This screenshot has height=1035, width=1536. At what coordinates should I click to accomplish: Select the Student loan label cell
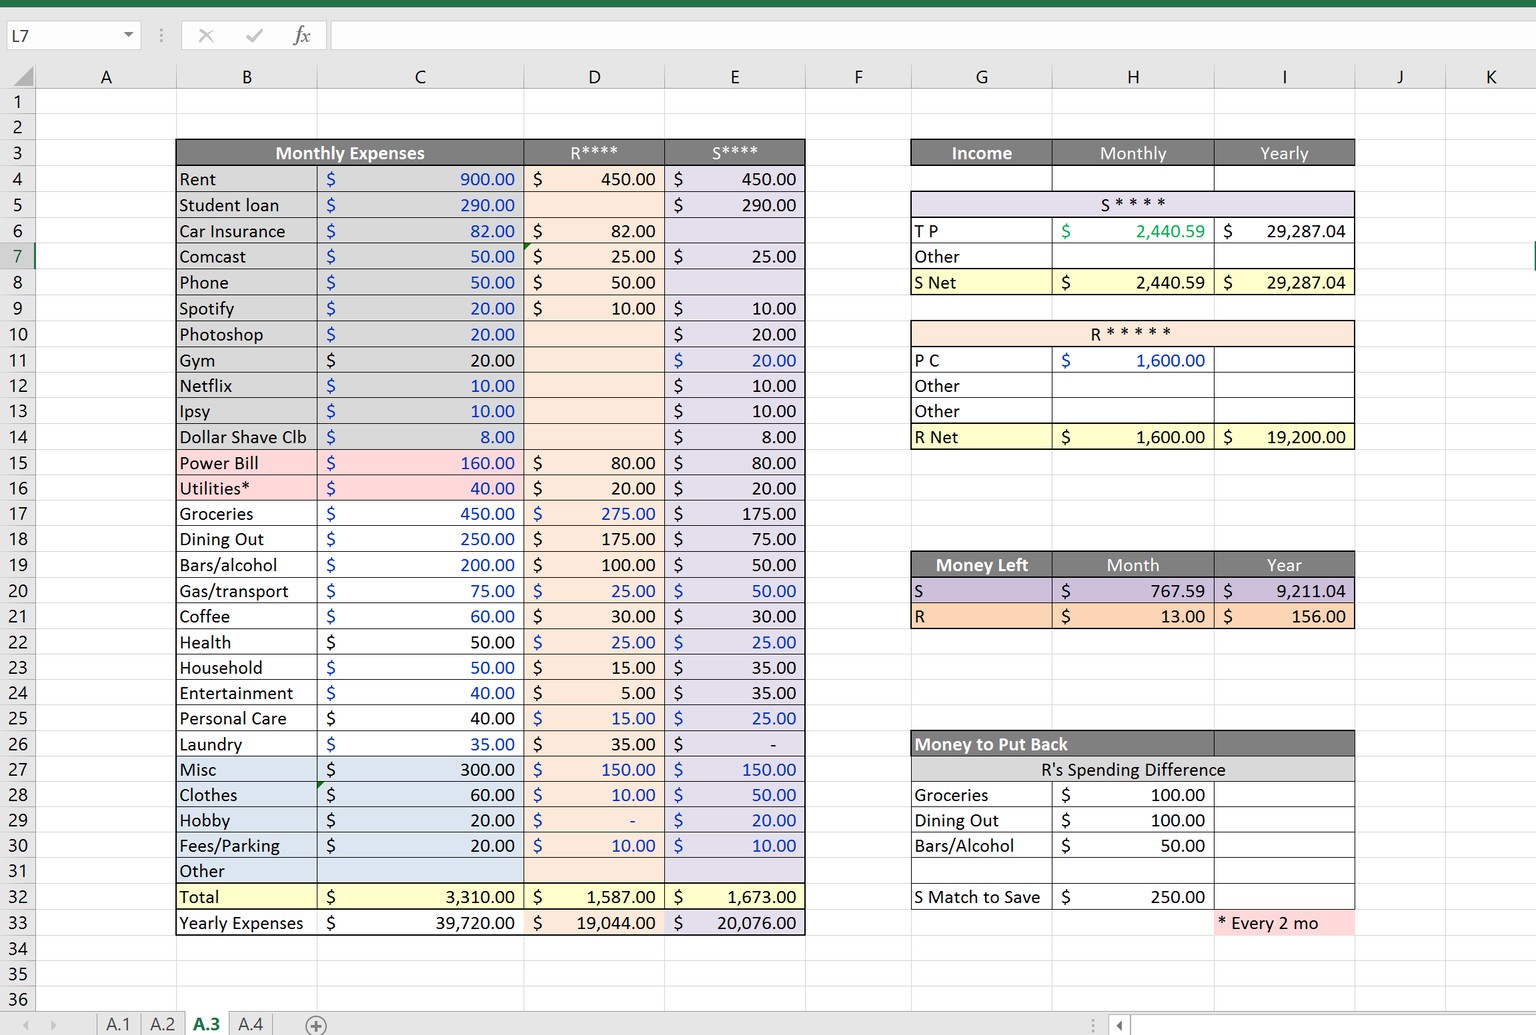(x=247, y=205)
